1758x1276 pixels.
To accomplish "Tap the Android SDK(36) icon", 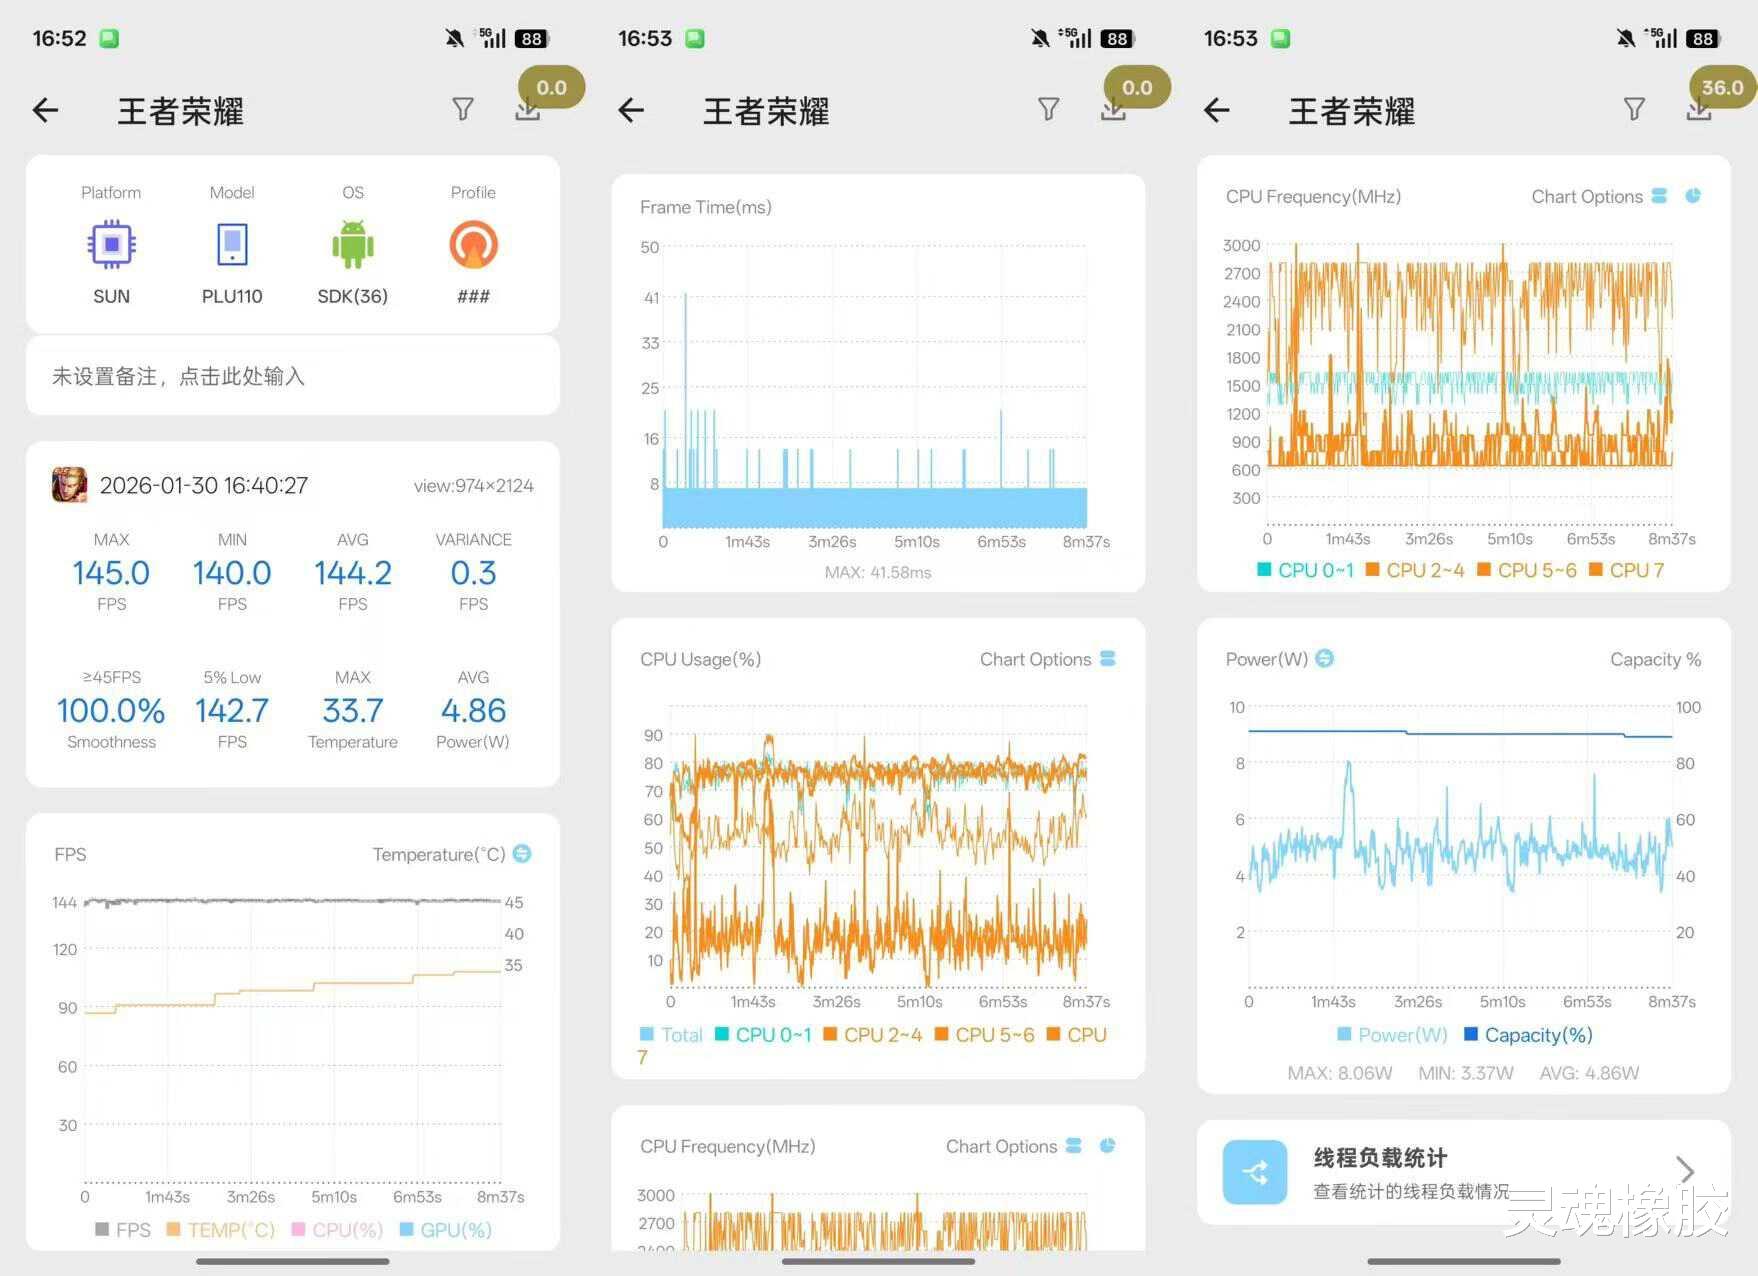I will tap(353, 245).
